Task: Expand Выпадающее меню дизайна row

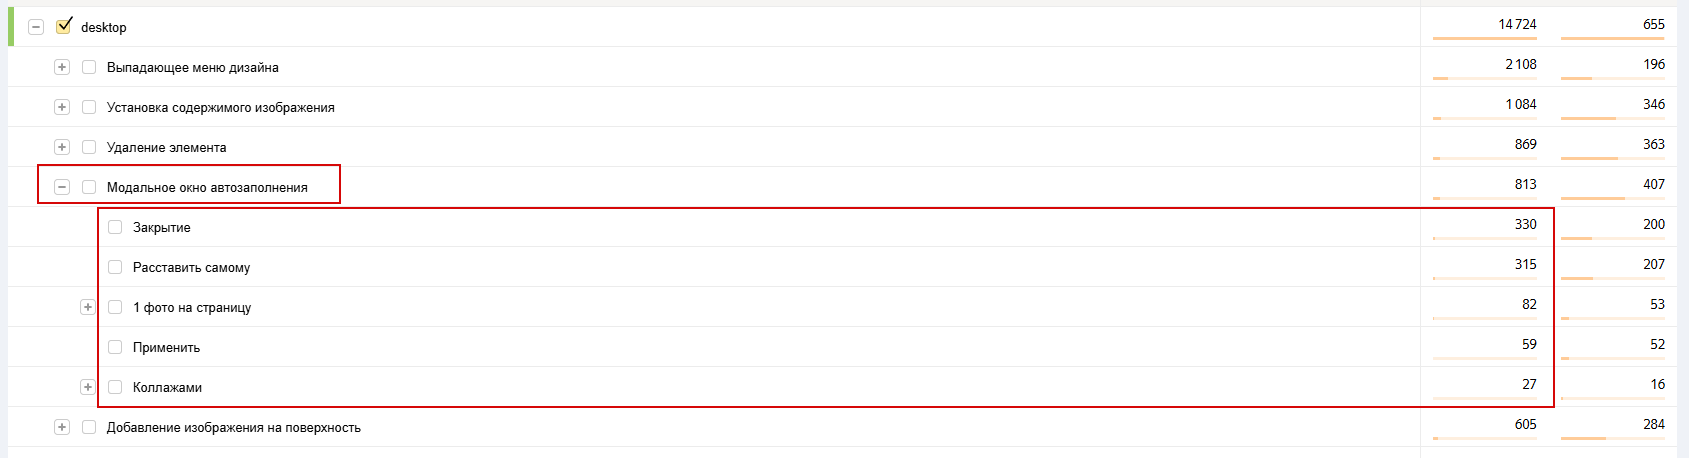Action: click(62, 67)
